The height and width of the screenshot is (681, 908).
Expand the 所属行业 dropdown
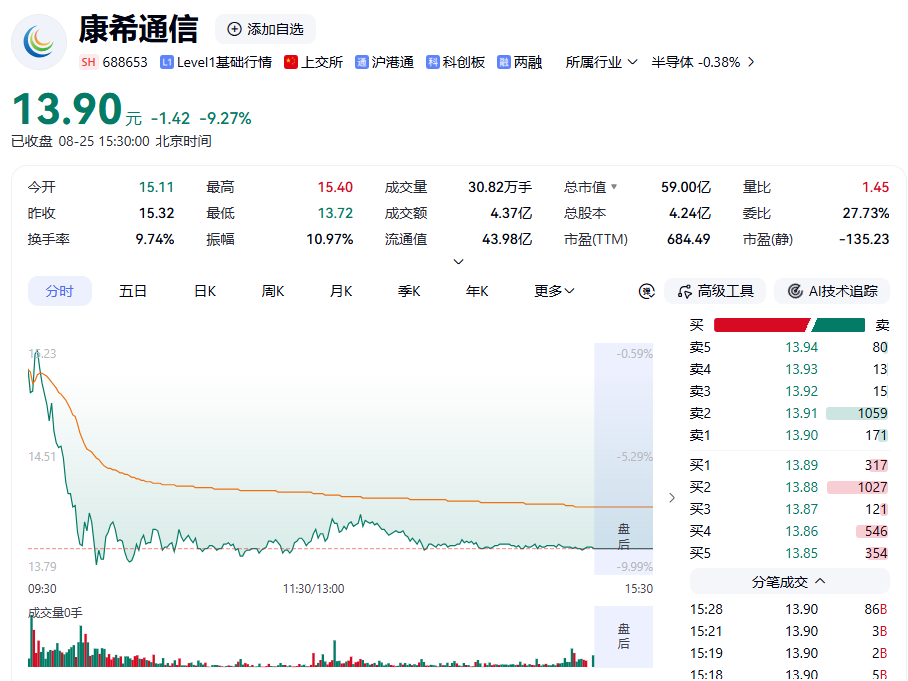(601, 62)
